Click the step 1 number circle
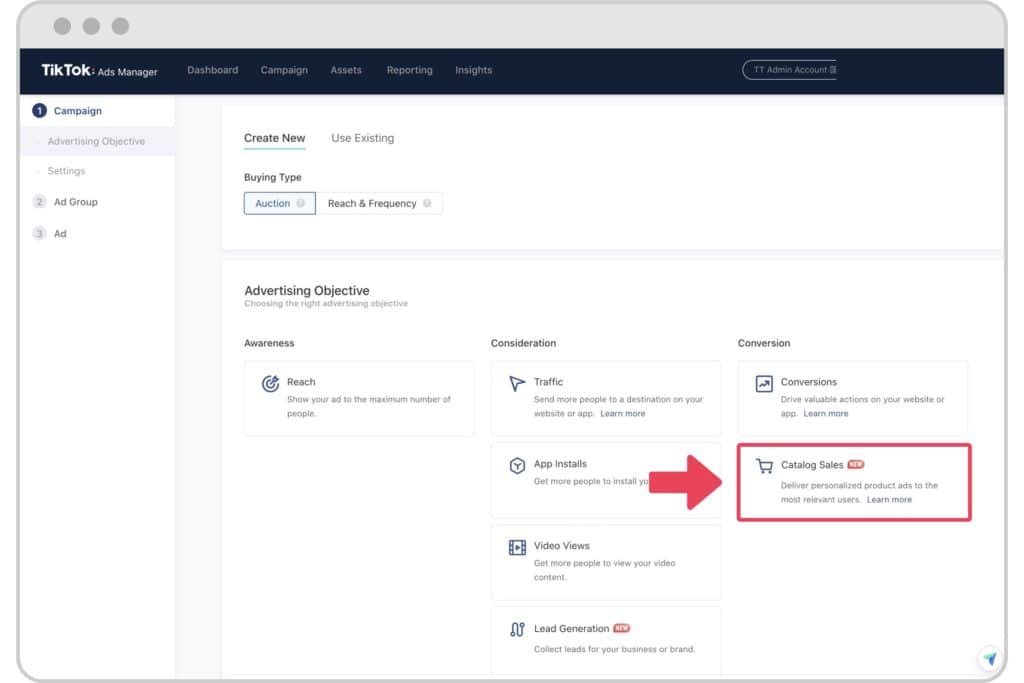Image resolution: width=1024 pixels, height=683 pixels. point(39,111)
